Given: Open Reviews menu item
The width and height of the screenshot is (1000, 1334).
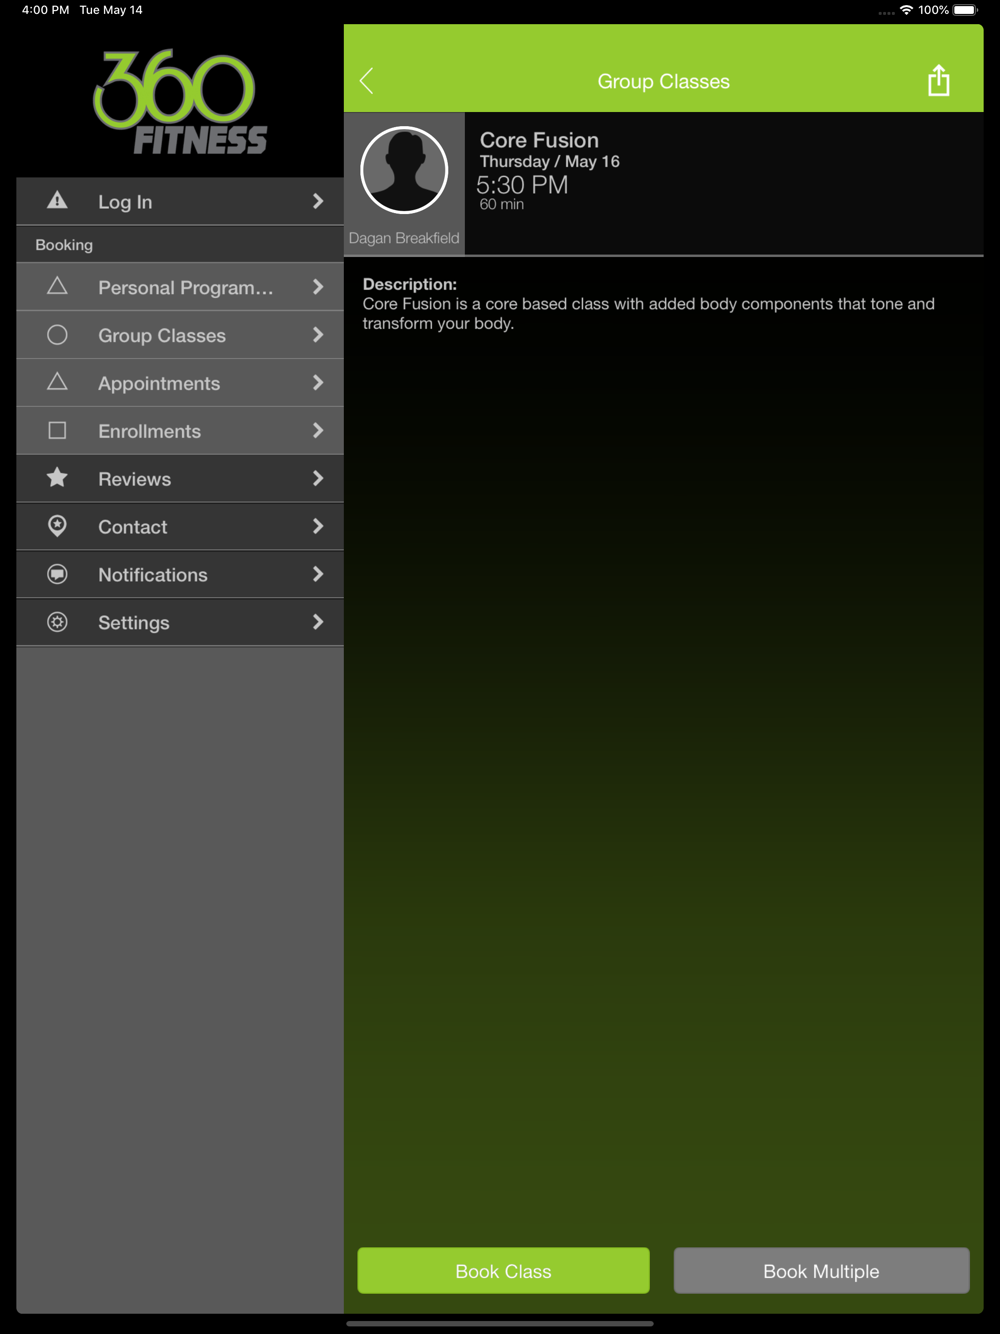Looking at the screenshot, I should pyautogui.click(x=180, y=479).
